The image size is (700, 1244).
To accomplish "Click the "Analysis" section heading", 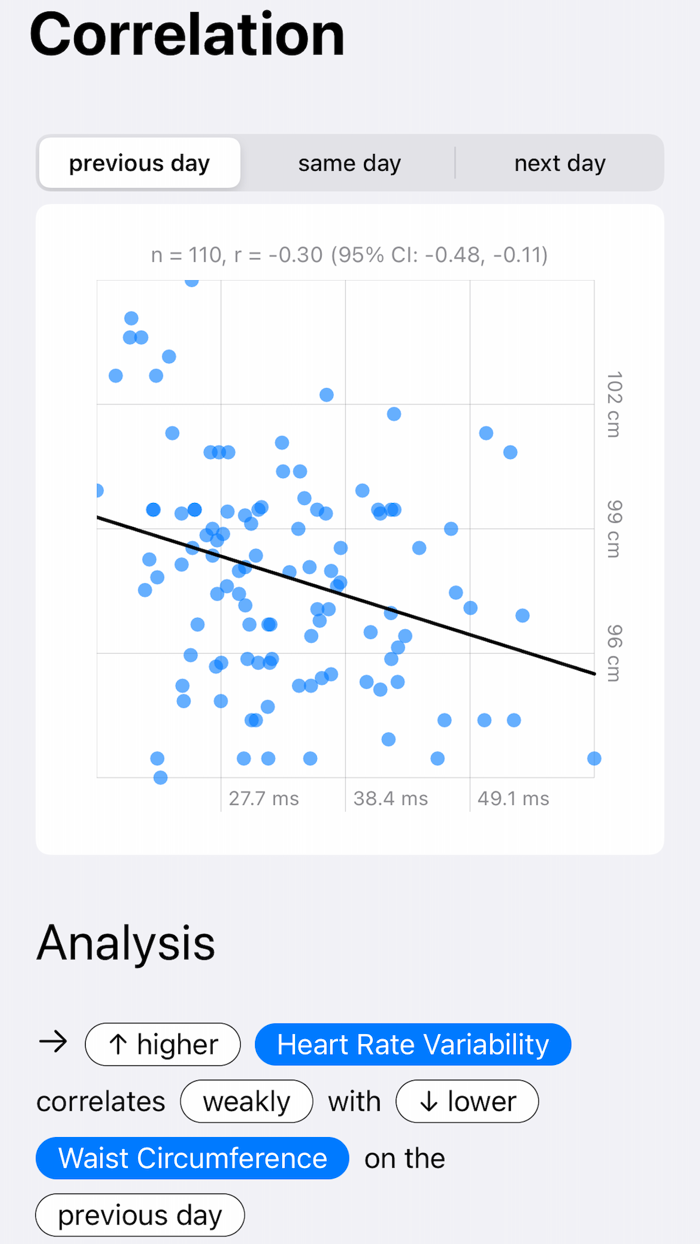I will pyautogui.click(x=126, y=943).
